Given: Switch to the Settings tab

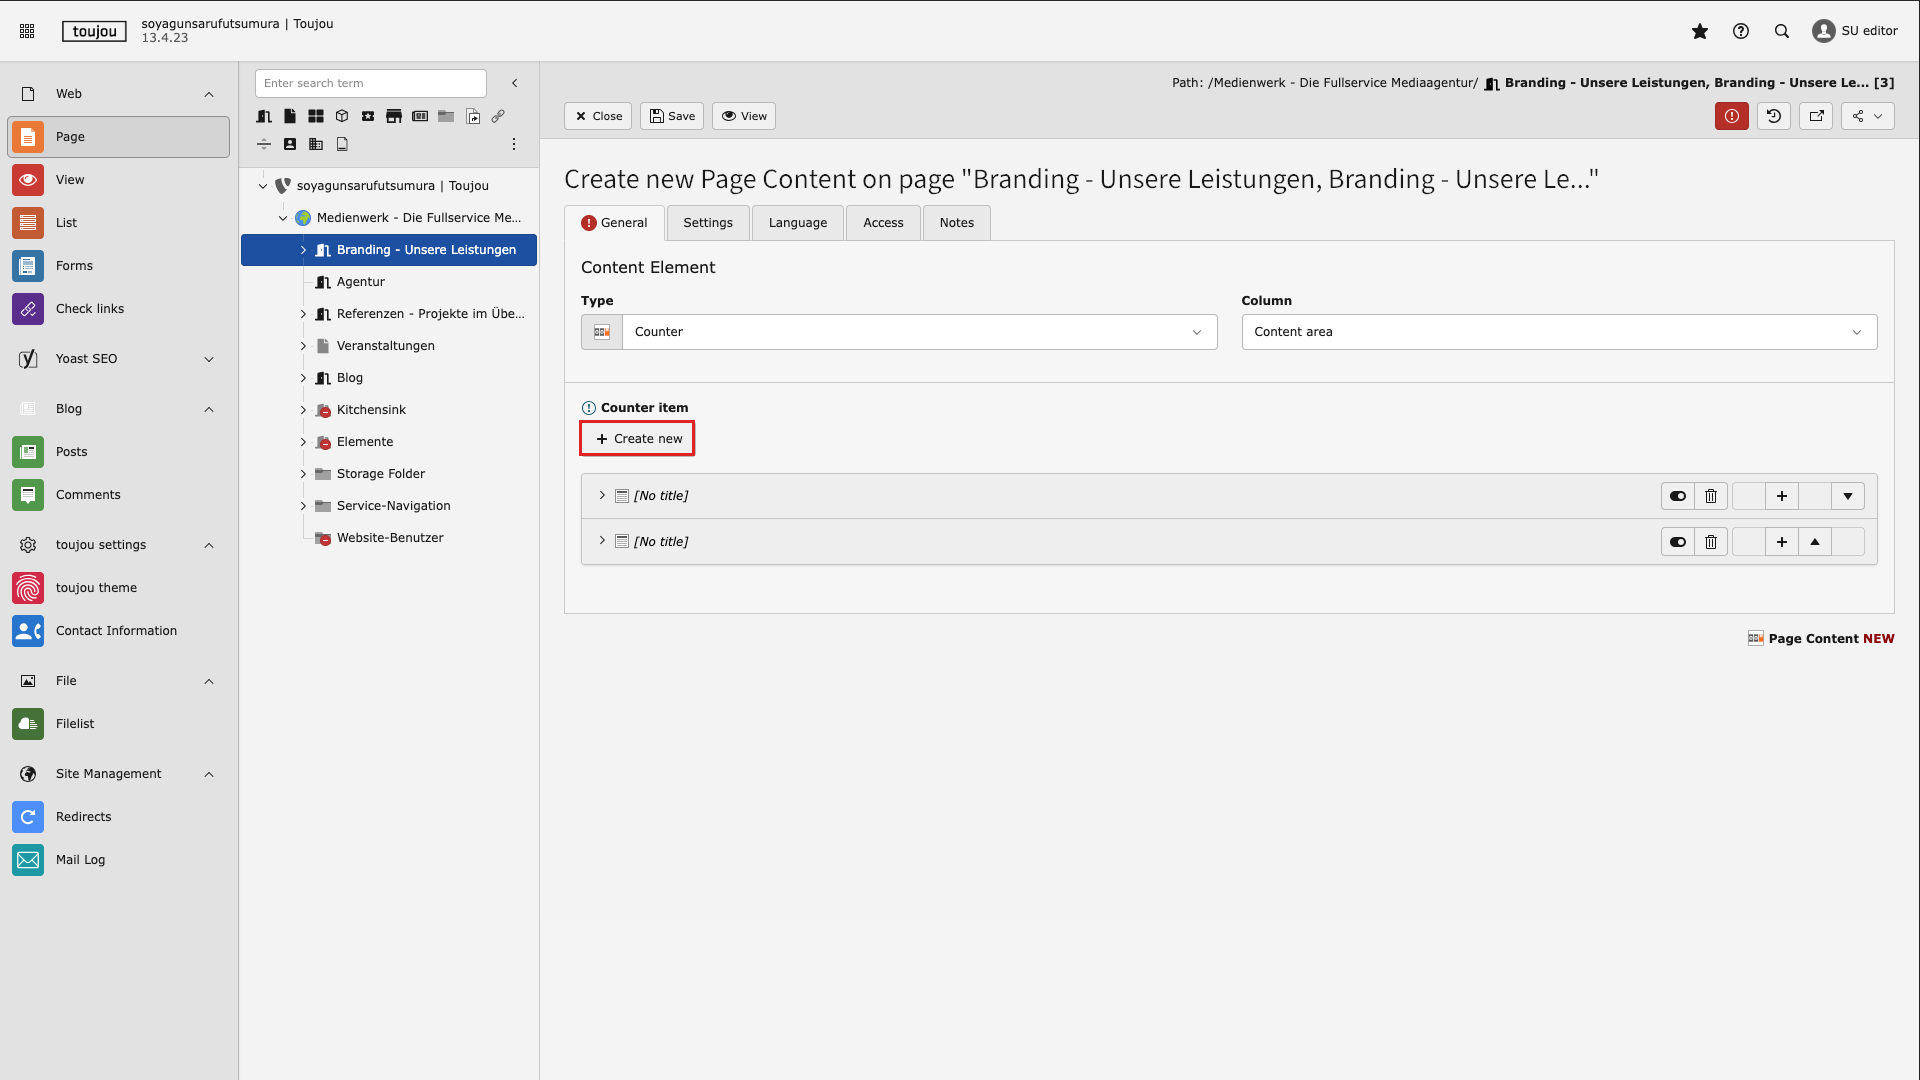Looking at the screenshot, I should (707, 223).
